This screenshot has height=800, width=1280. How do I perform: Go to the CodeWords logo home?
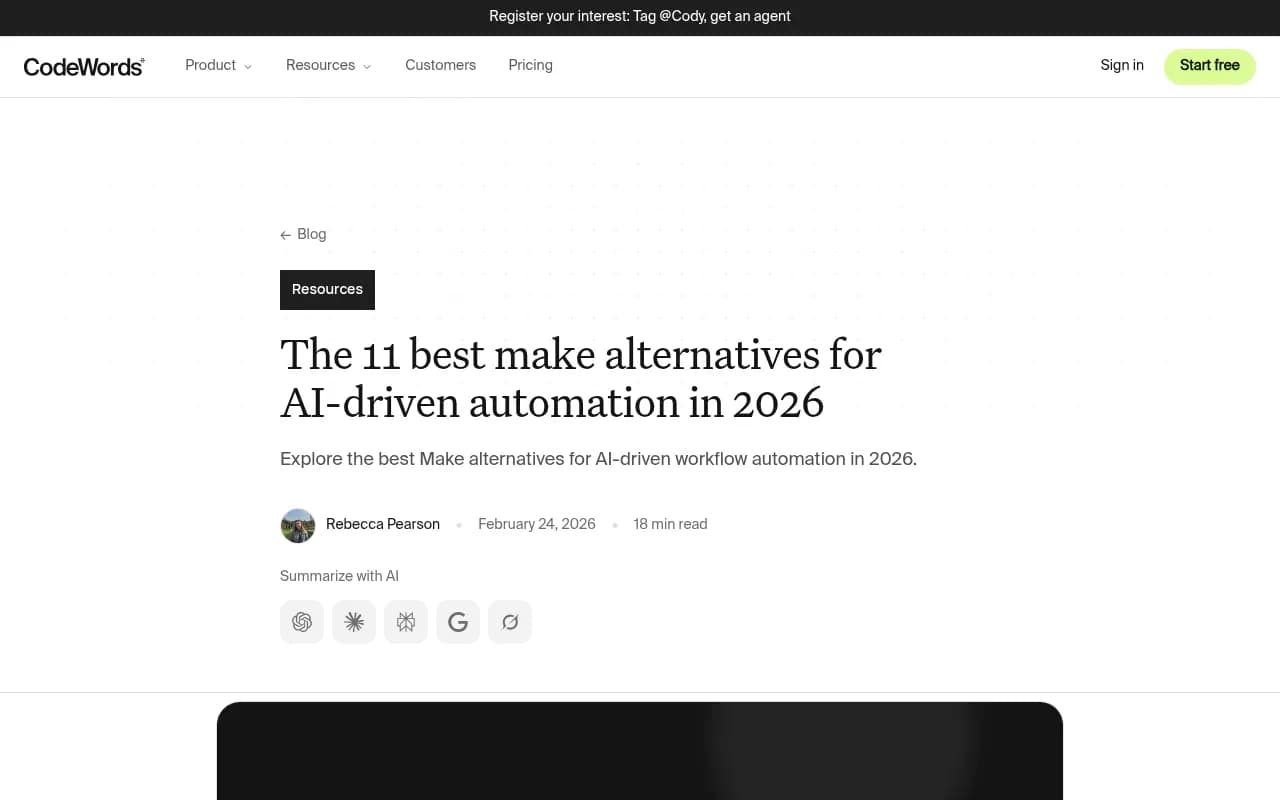(x=84, y=66)
